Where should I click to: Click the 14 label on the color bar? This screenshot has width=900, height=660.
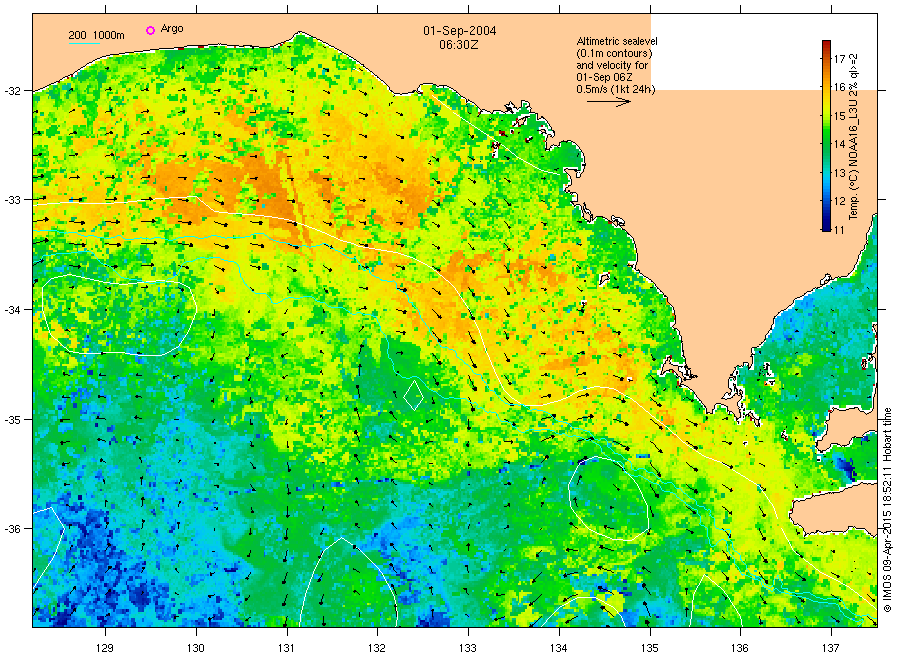coord(840,144)
